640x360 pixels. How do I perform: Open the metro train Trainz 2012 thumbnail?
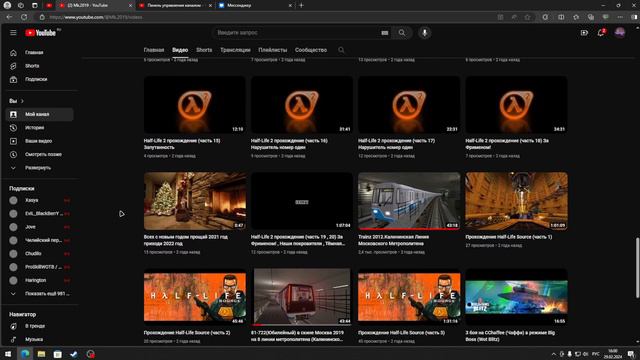click(x=409, y=201)
